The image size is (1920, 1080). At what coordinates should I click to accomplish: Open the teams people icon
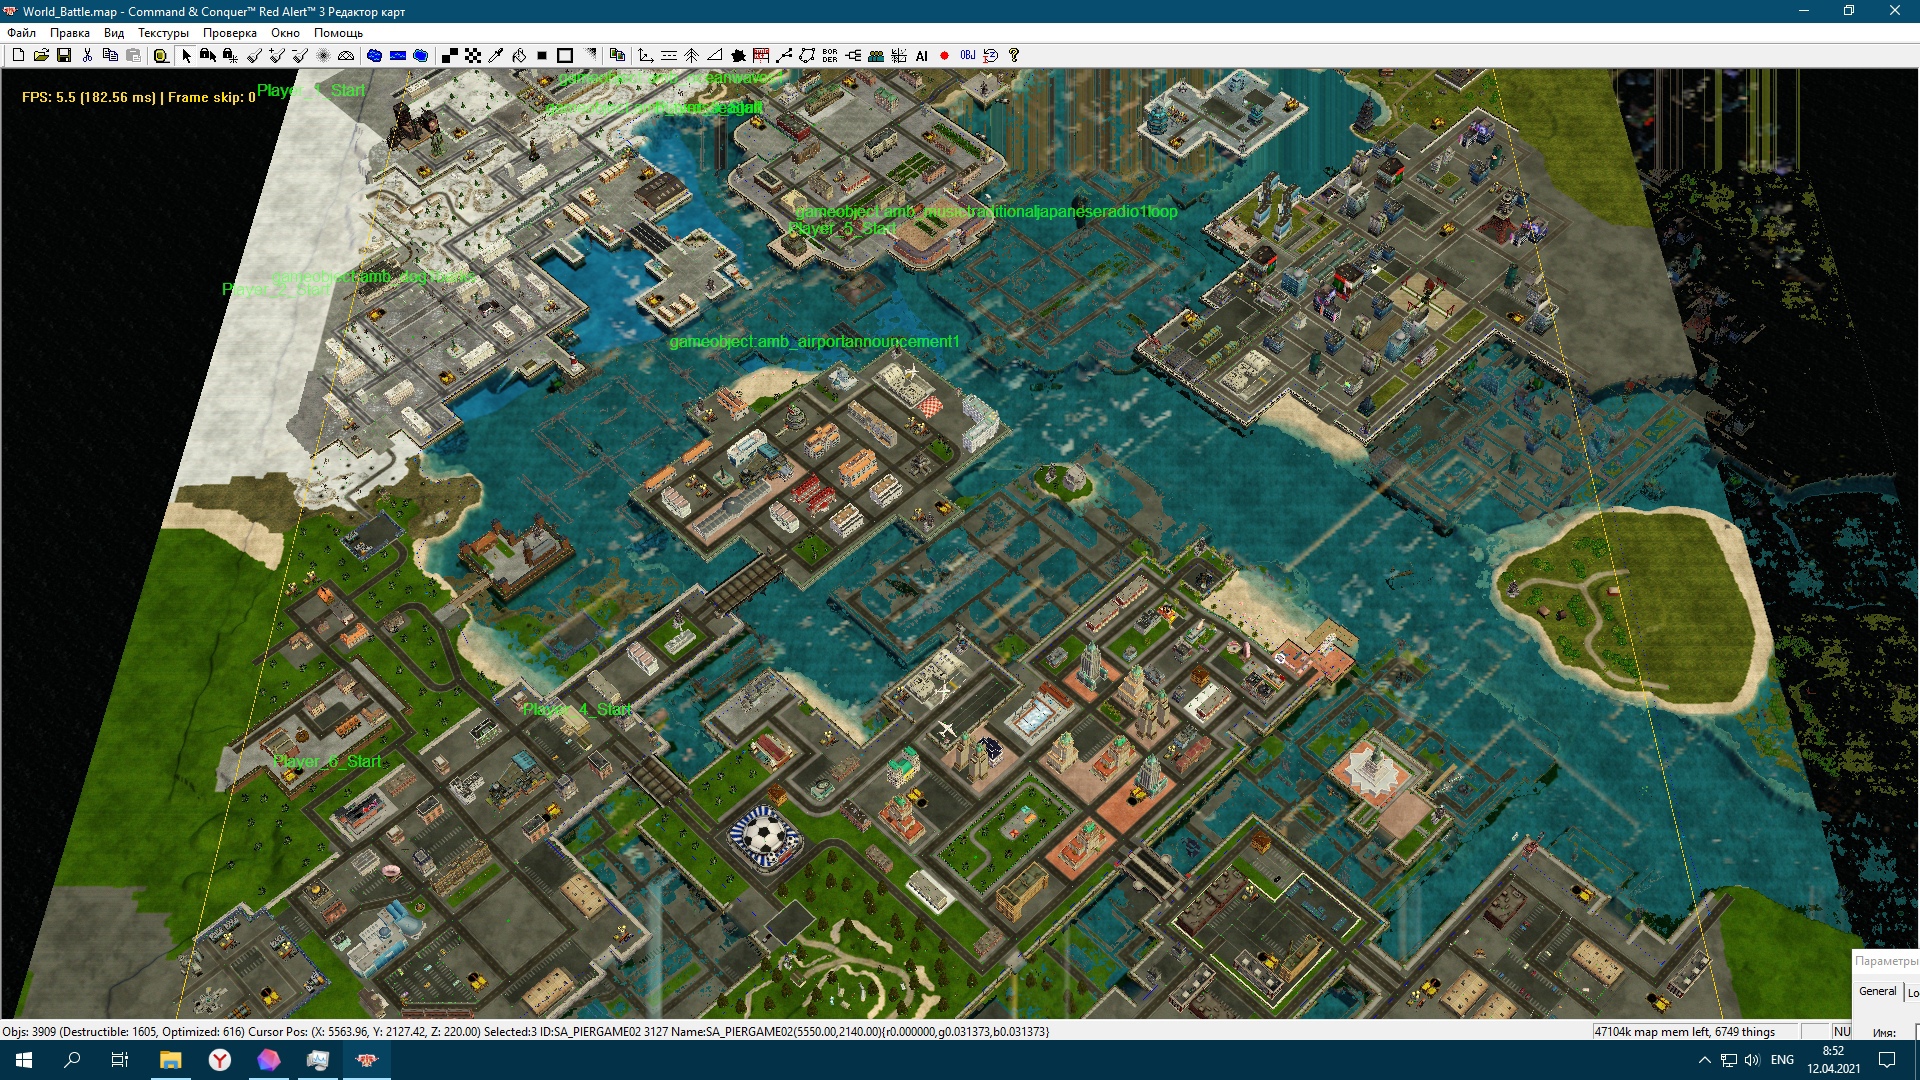tap(876, 56)
